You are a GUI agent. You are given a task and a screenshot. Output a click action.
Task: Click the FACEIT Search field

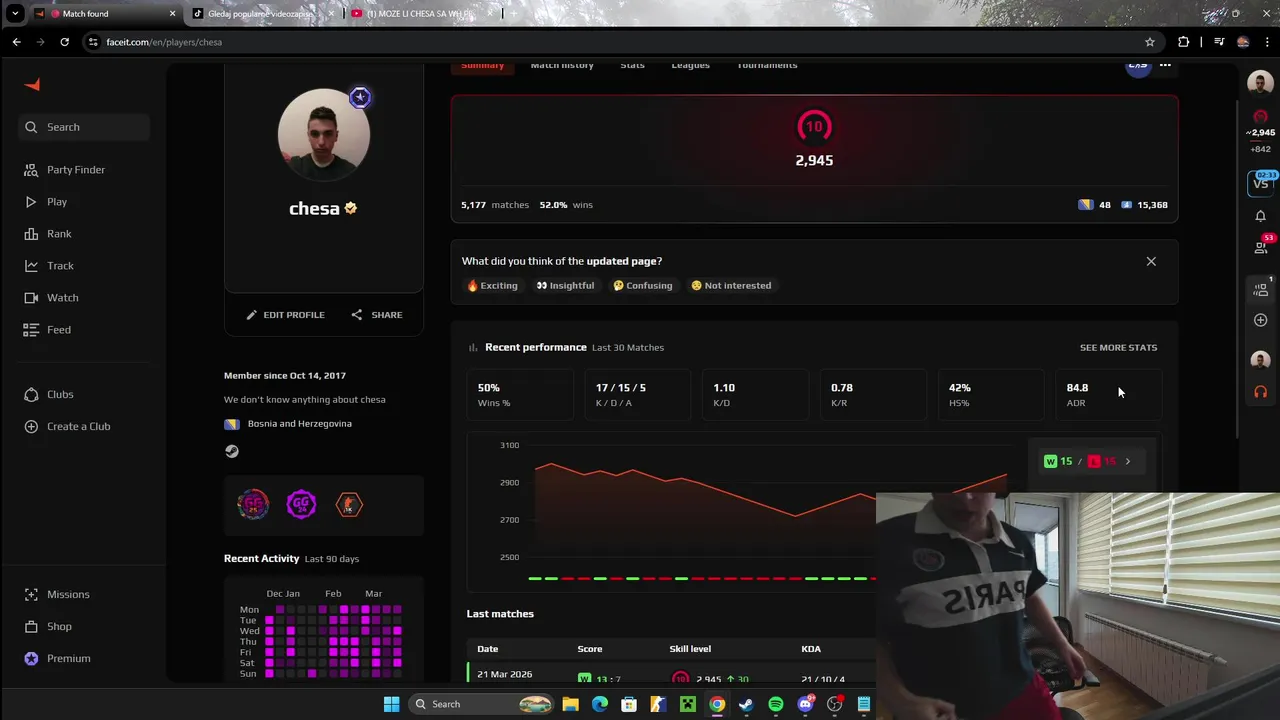(x=84, y=127)
